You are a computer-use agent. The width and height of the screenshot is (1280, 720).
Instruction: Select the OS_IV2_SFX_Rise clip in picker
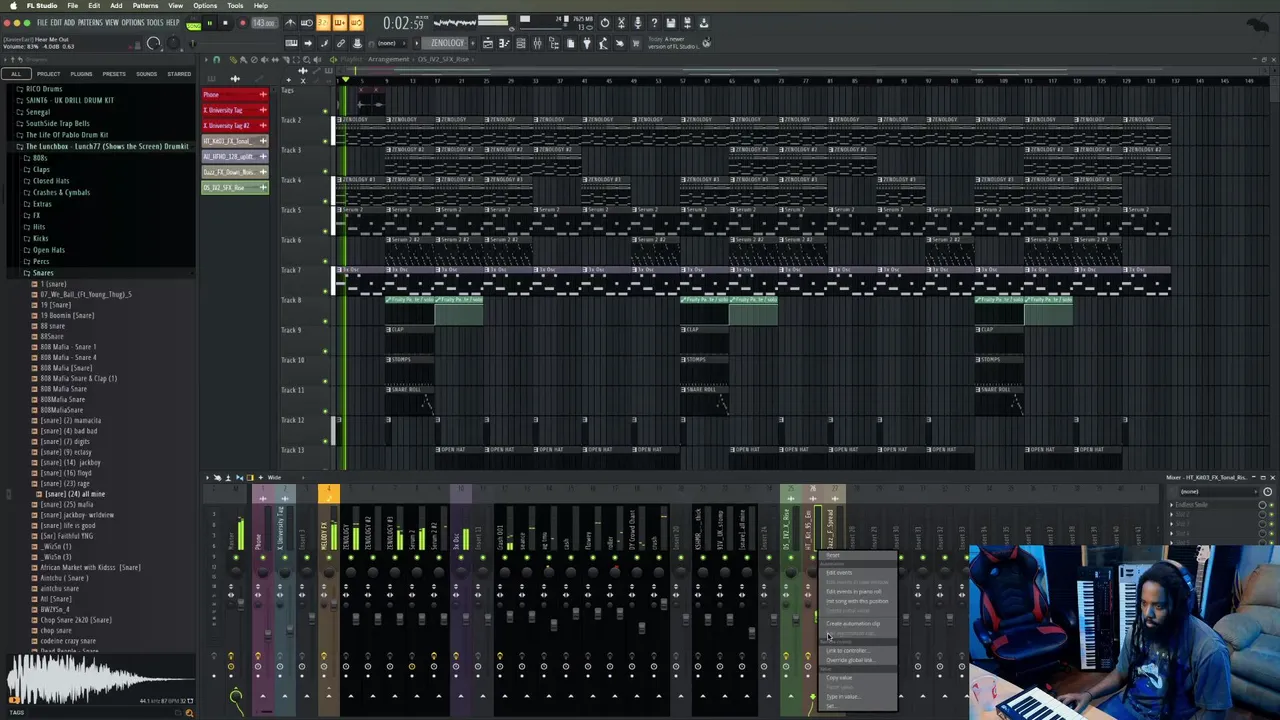click(235, 187)
